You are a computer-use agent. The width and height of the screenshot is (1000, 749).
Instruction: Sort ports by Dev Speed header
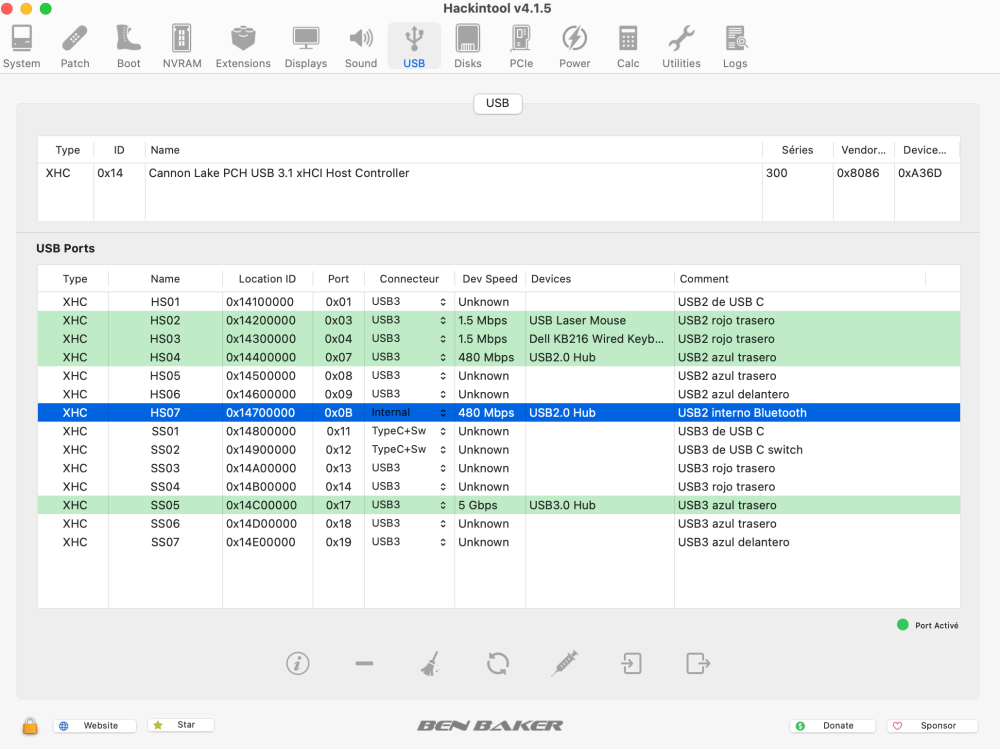pos(490,279)
